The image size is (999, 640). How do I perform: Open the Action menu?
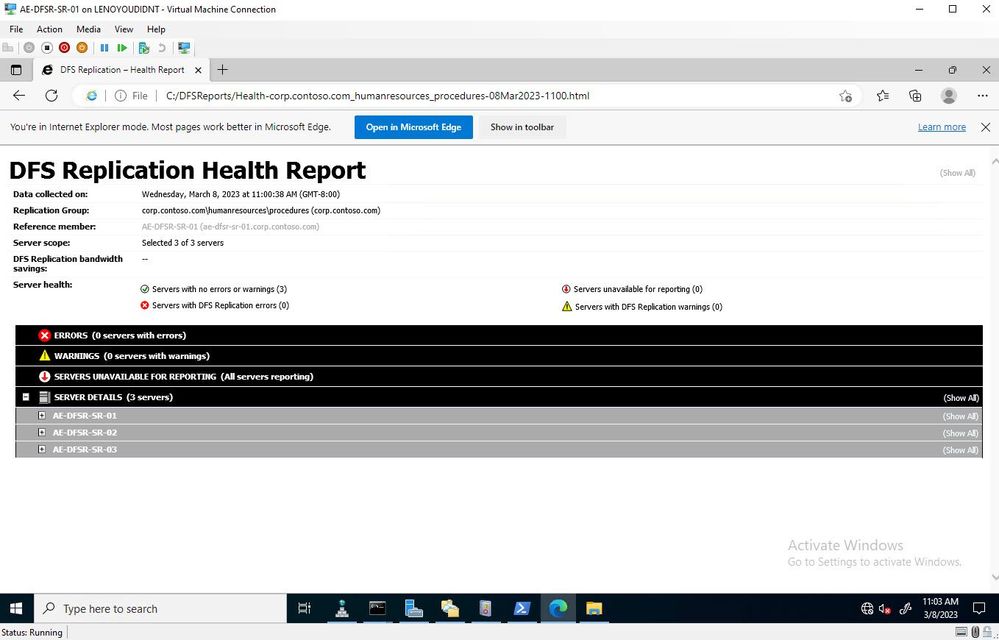49,29
